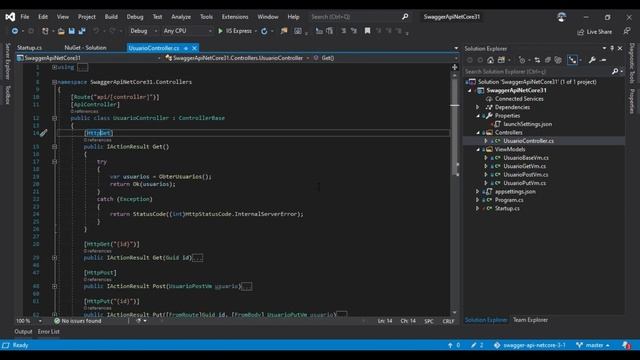Open the File menu
The image size is (640, 360).
click(x=25, y=17)
